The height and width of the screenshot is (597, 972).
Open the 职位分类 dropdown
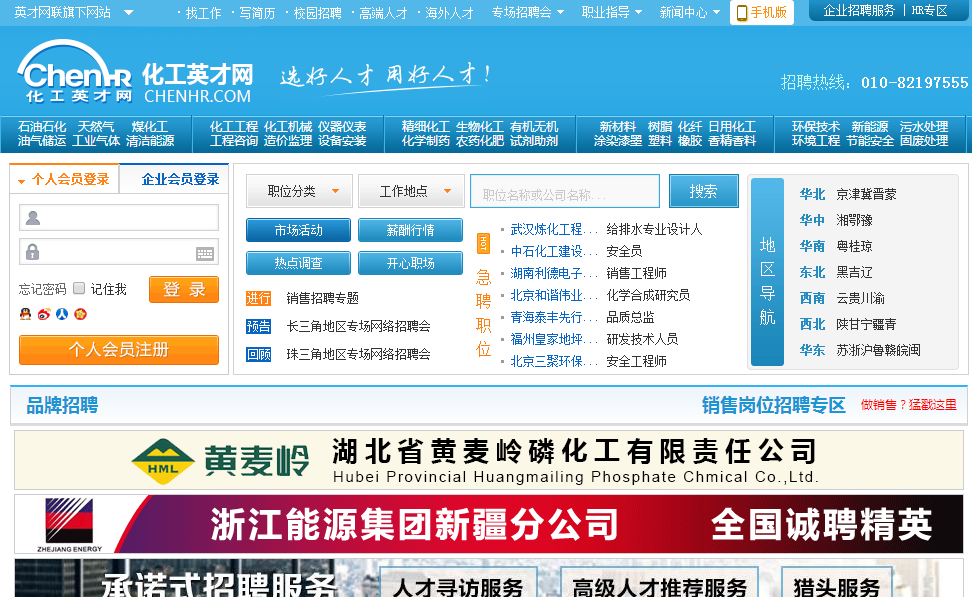pos(299,191)
